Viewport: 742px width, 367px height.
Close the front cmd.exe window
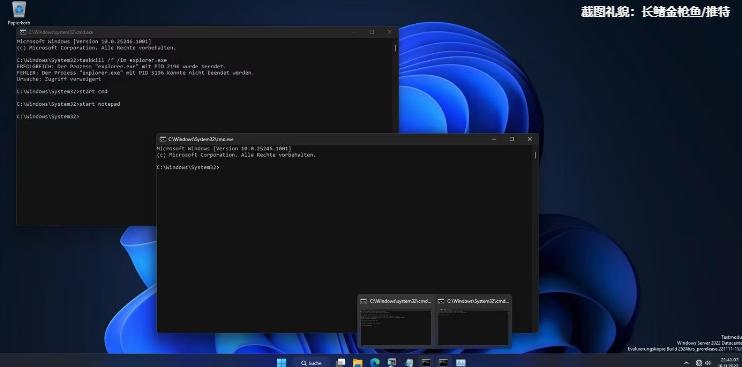(x=530, y=139)
